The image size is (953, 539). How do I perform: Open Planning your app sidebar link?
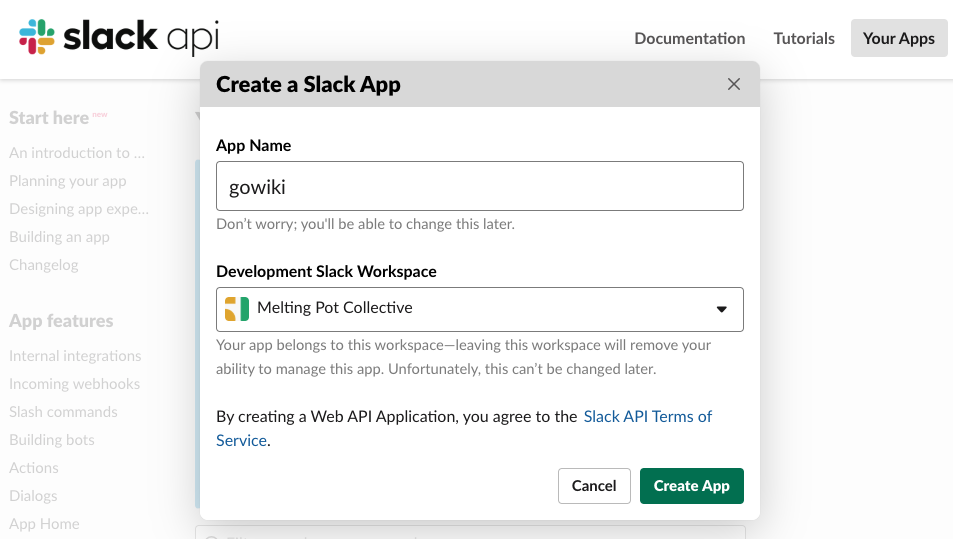[x=67, y=181]
